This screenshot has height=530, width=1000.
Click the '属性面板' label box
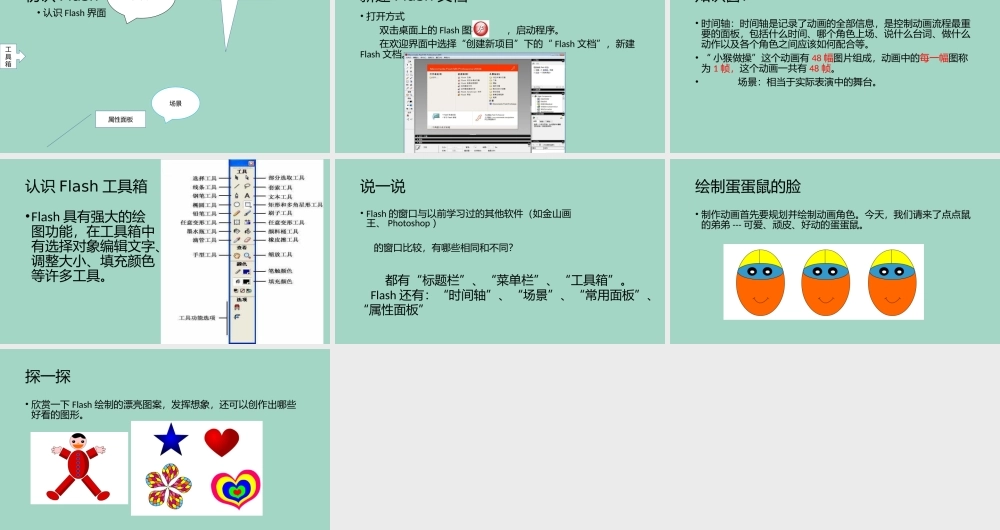click(x=121, y=119)
